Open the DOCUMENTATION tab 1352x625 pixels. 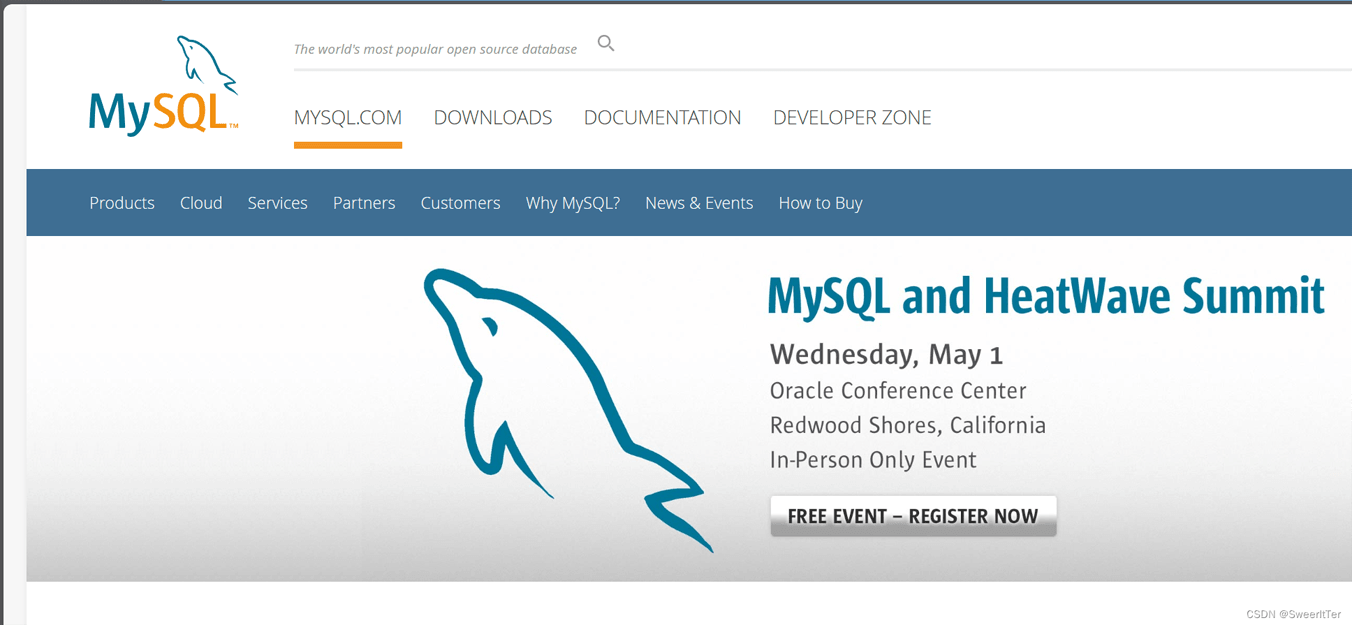click(x=663, y=118)
